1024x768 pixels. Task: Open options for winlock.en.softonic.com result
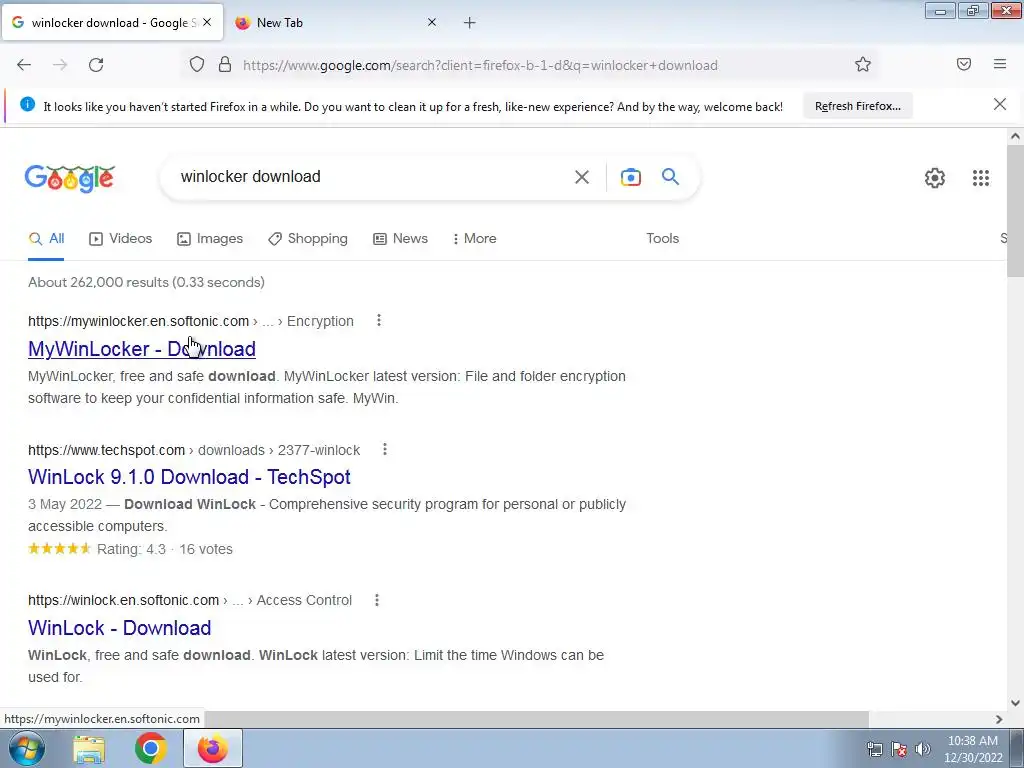(x=377, y=600)
